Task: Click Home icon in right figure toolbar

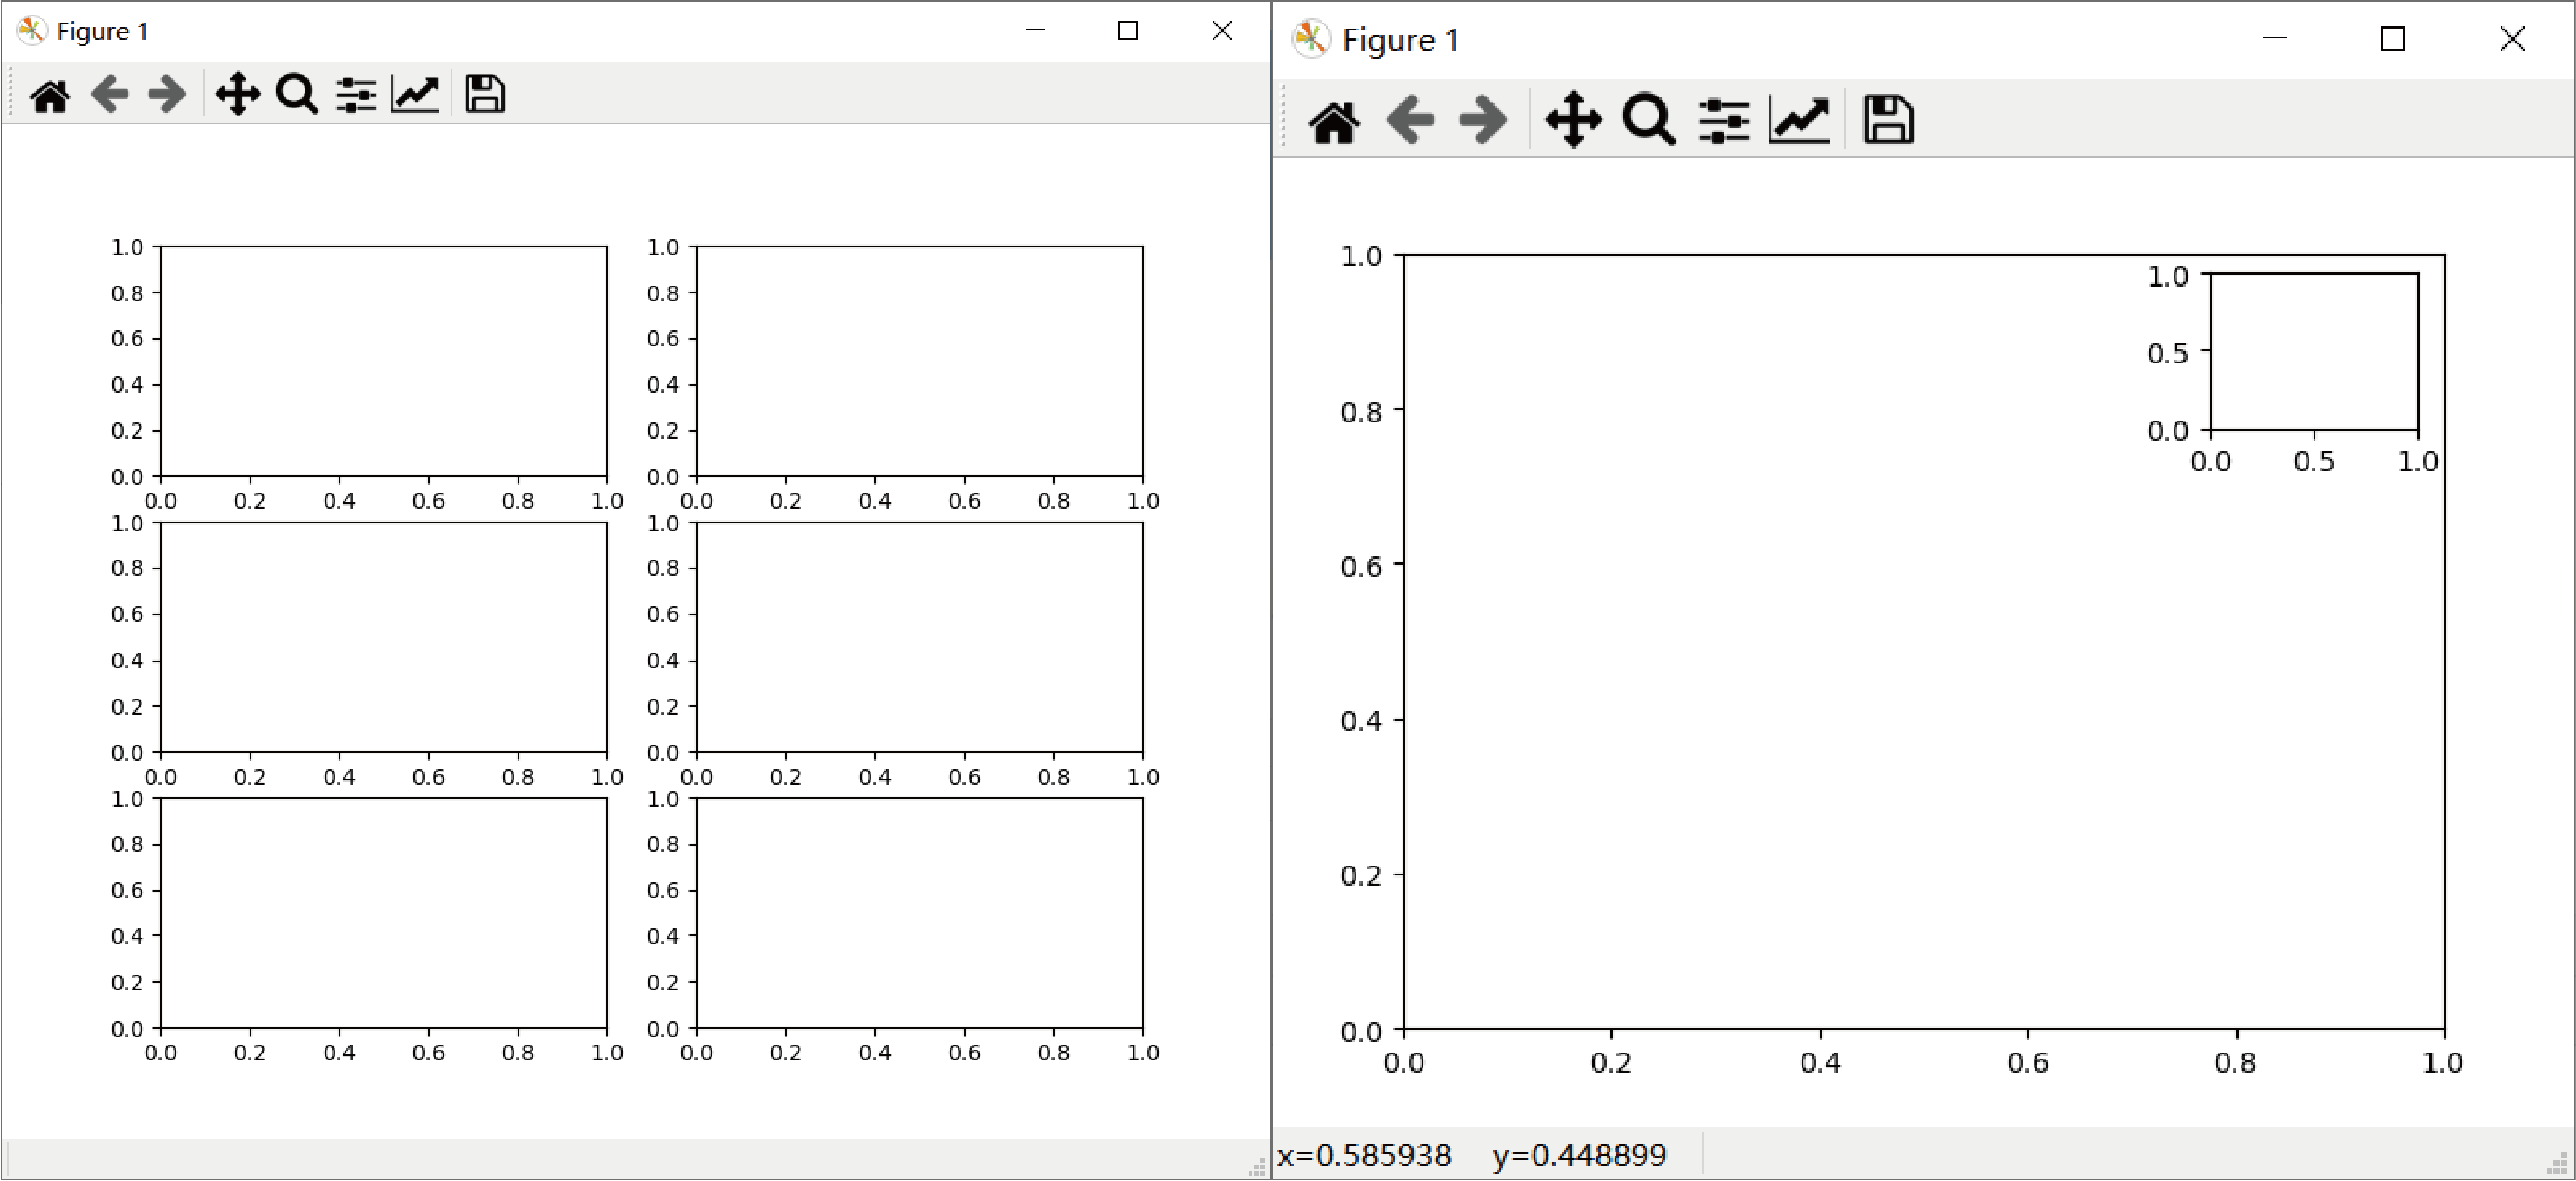Action: 1334,121
